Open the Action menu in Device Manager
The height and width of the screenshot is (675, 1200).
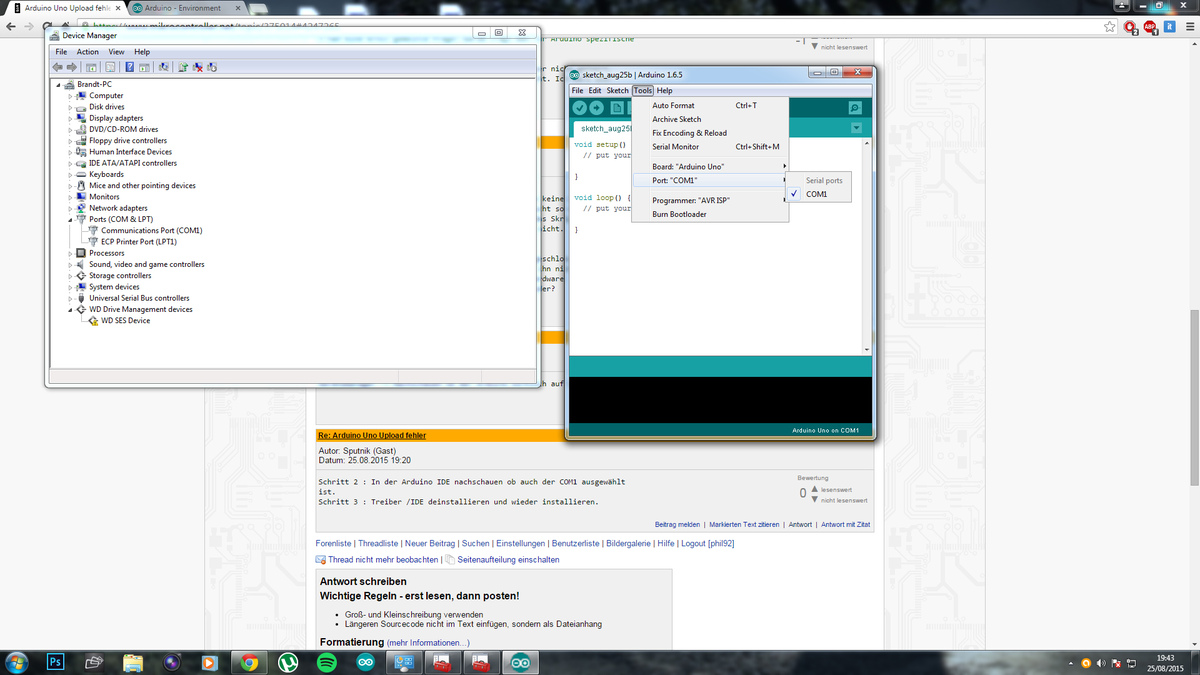[88, 52]
